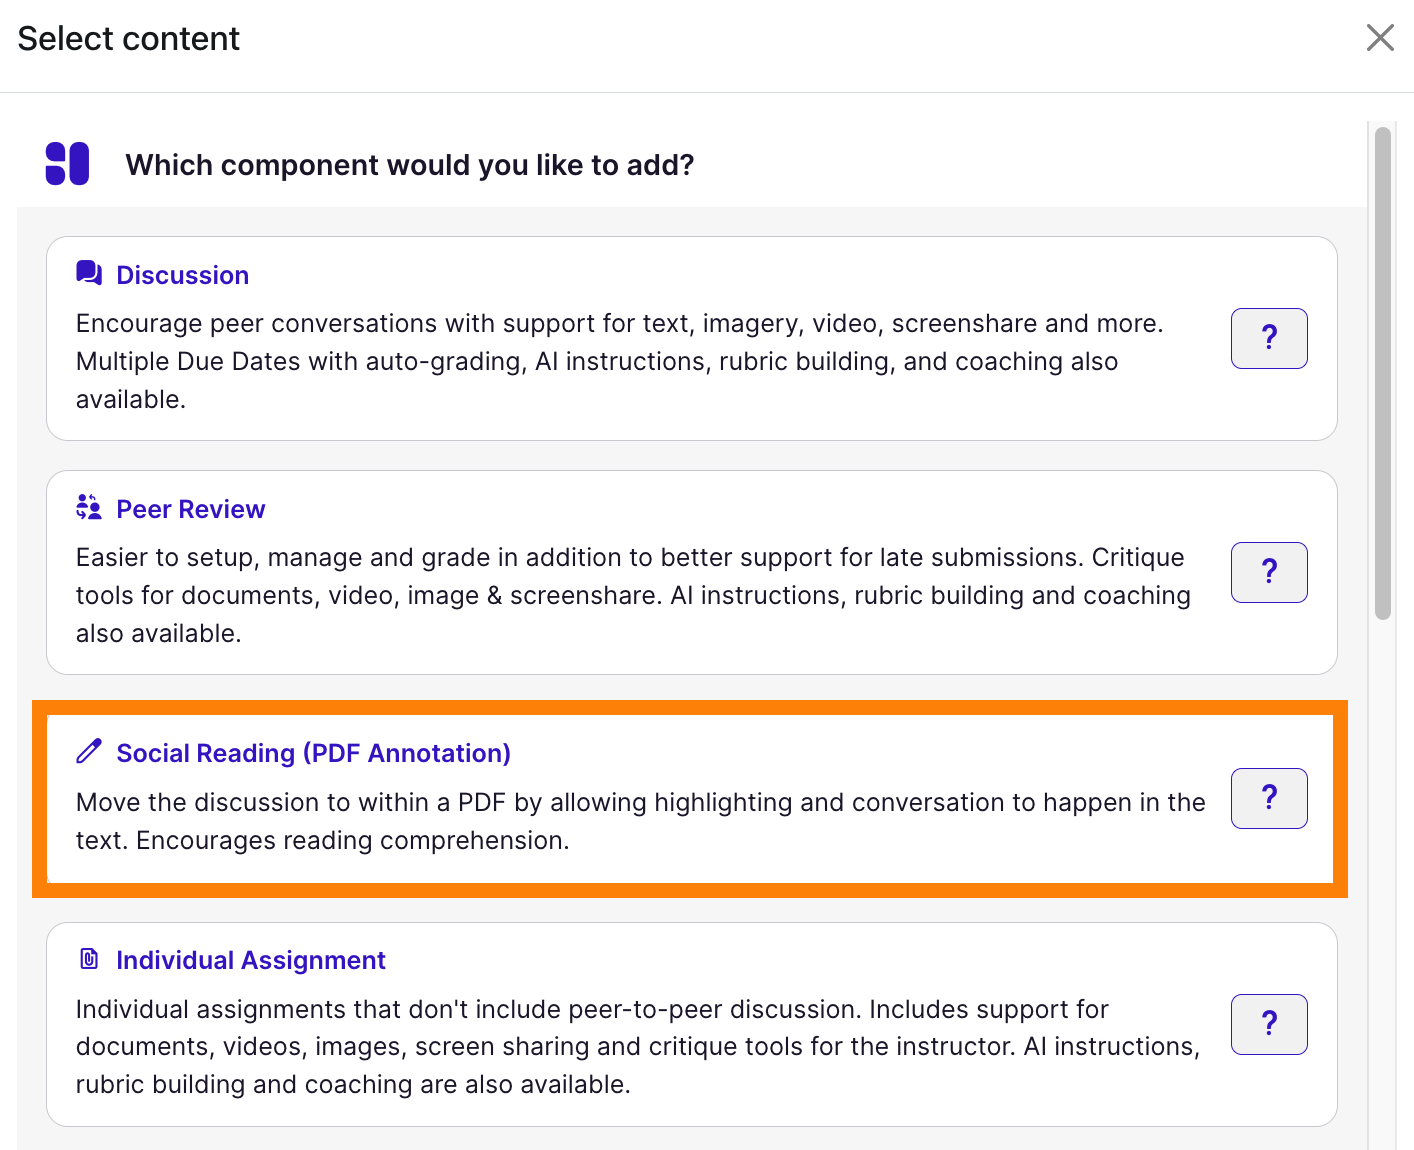Viewport: 1414px width, 1150px height.
Task: Click the purple component icon beside the heading
Action: coord(66,164)
